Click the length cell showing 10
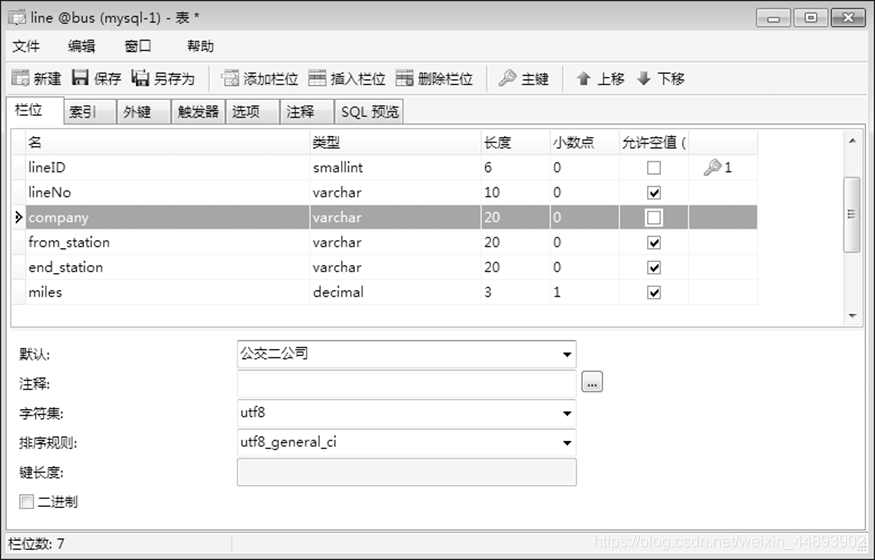This screenshot has height=560, width=875. [x=516, y=192]
